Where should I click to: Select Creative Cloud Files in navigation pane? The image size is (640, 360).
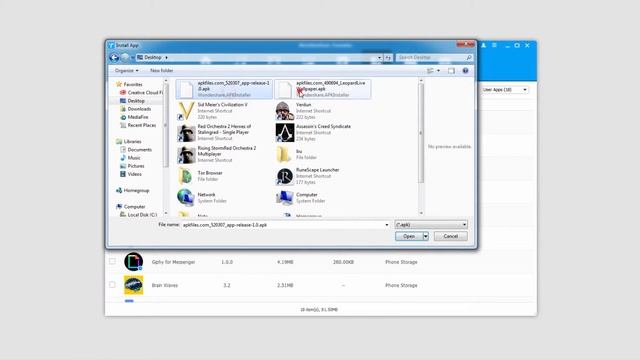[141, 93]
